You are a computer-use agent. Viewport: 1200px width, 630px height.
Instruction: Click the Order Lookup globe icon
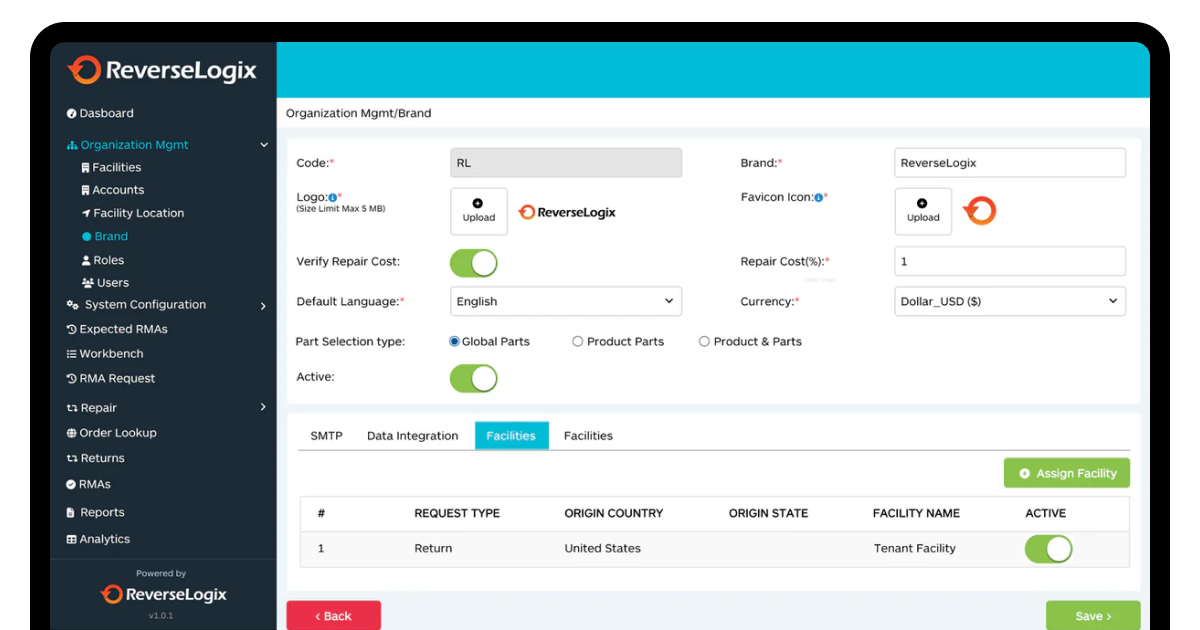tap(72, 433)
